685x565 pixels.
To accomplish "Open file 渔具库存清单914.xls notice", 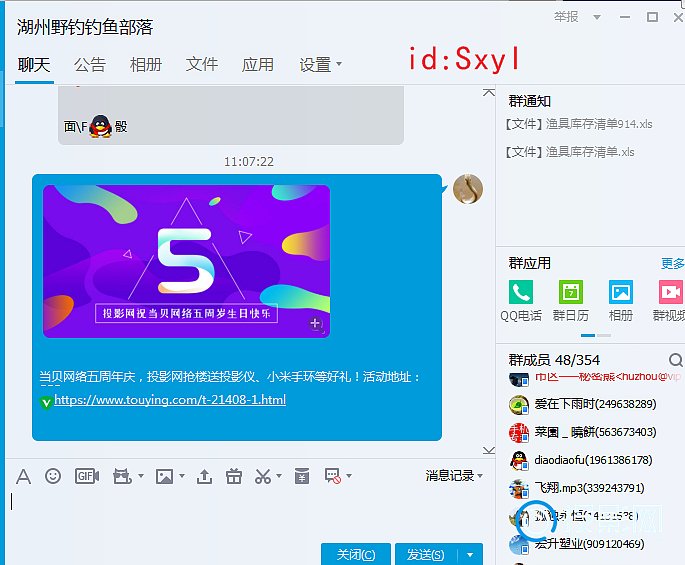I will (579, 124).
